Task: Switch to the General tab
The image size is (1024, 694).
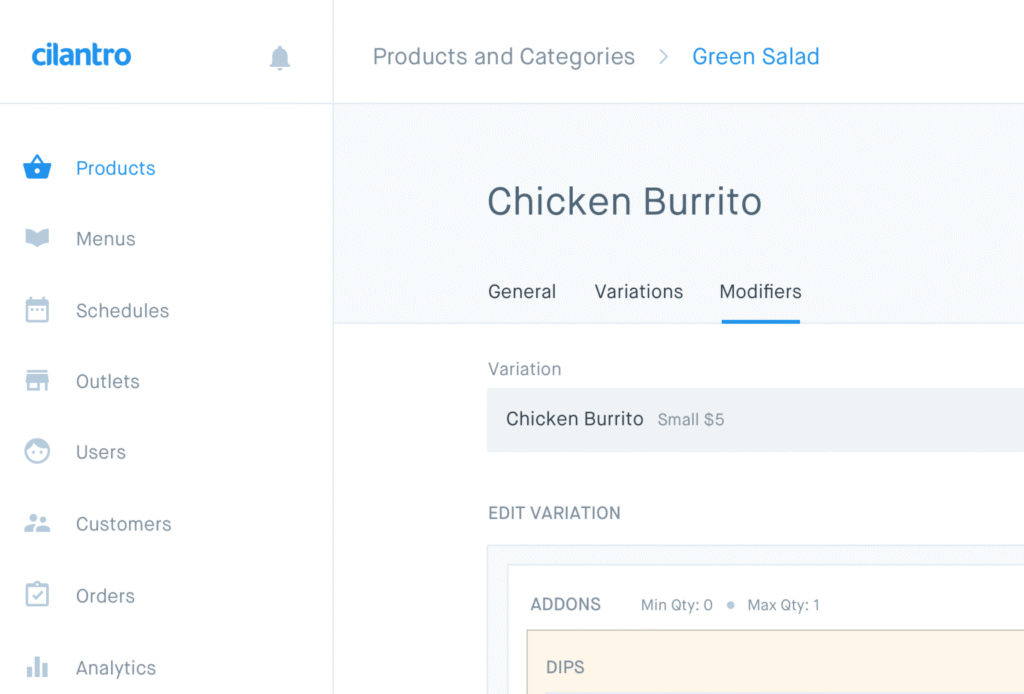Action: pos(522,292)
